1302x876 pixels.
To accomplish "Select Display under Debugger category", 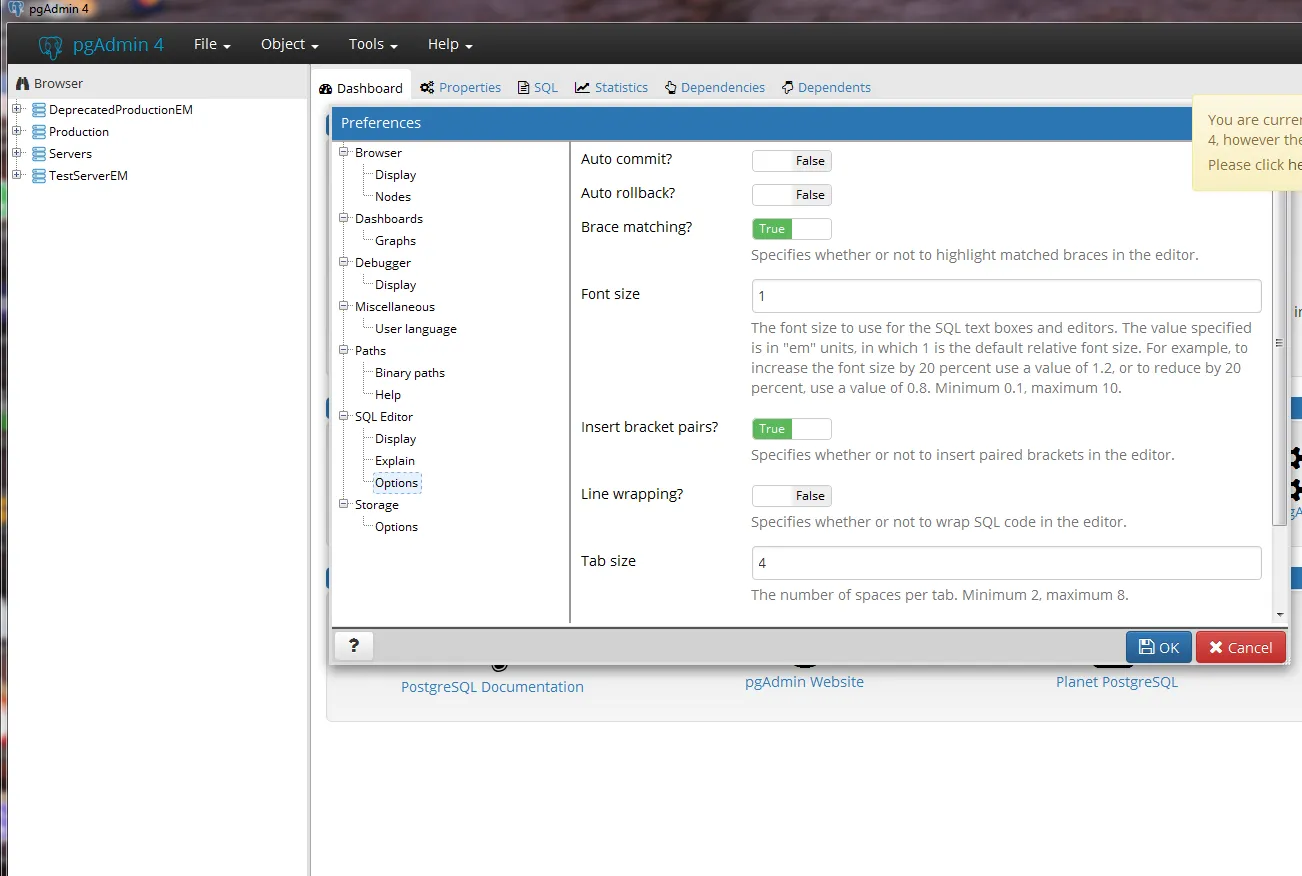I will 396,285.
